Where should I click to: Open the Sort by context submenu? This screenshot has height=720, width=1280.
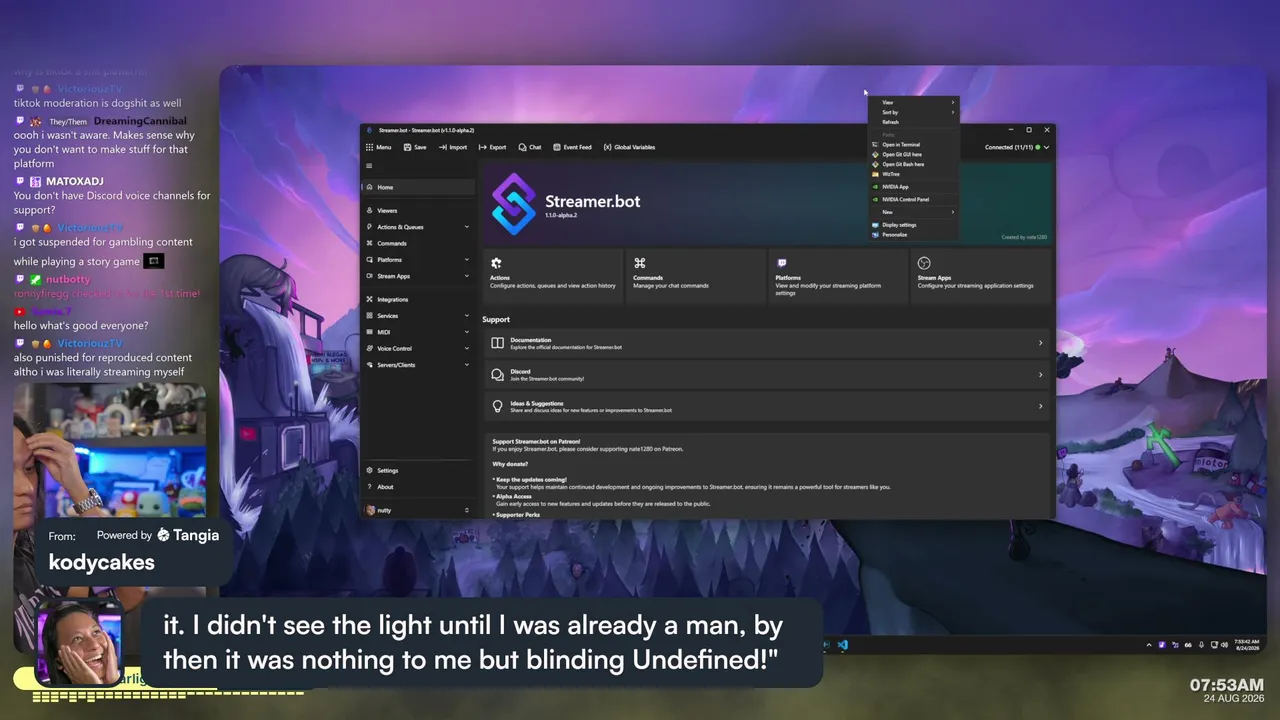tap(913, 112)
